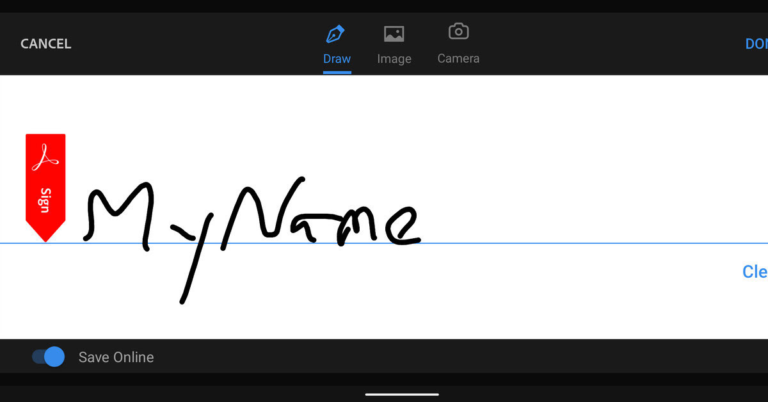
Task: Click the handwritten MyName signature
Action: [x=252, y=240]
